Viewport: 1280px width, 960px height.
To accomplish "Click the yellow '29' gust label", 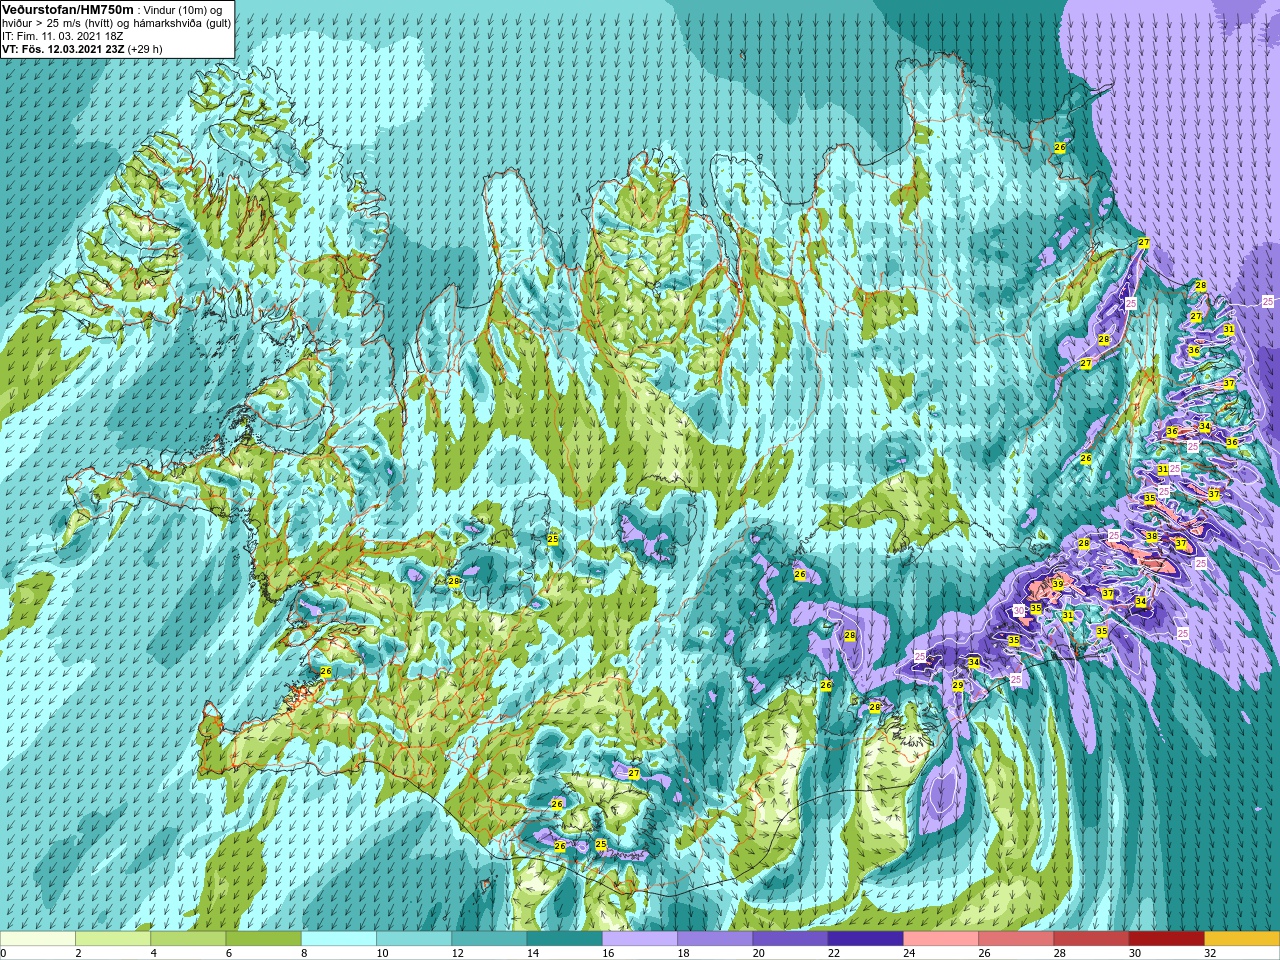I will 958,685.
